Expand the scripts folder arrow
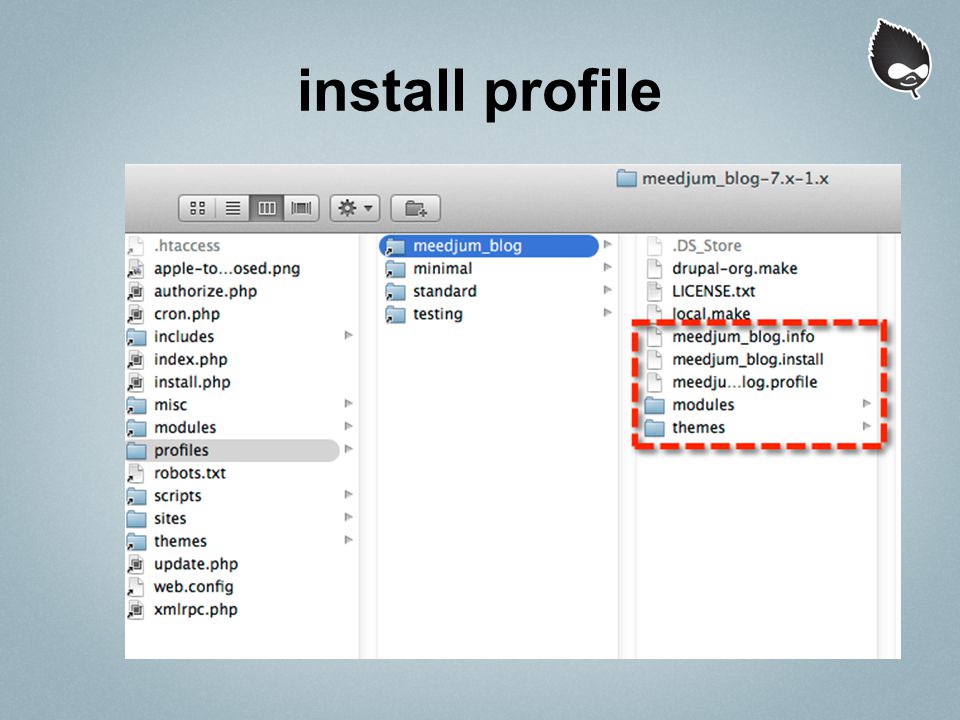 coord(348,494)
